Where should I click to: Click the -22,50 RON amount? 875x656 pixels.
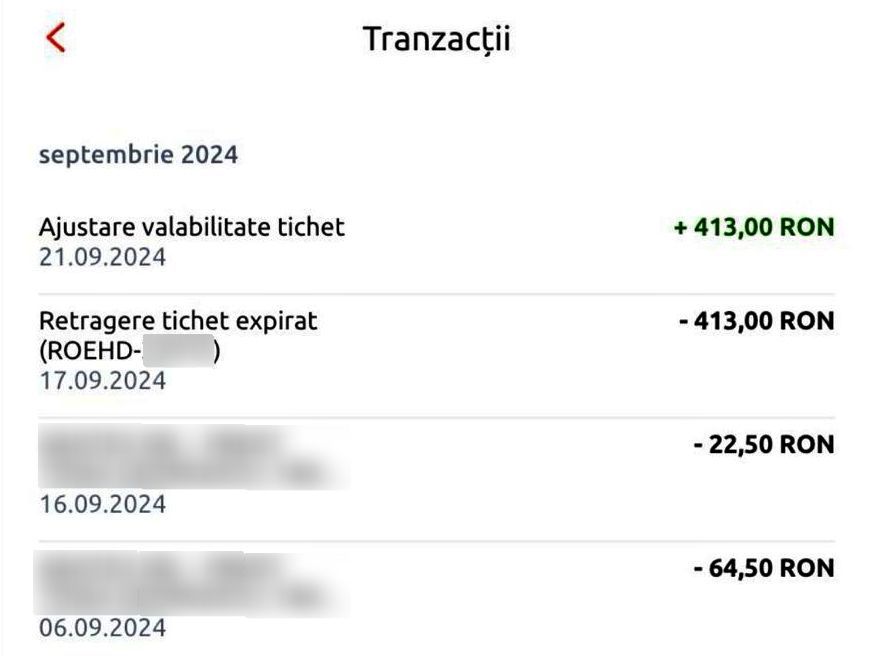click(x=763, y=444)
